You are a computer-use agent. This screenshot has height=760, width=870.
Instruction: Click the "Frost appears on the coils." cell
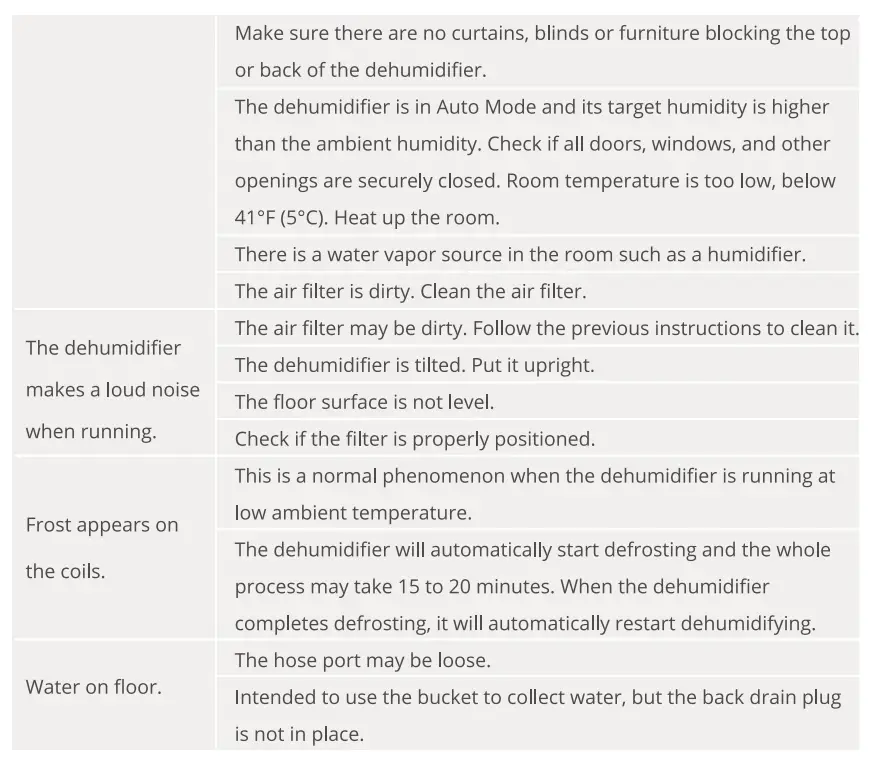tap(102, 548)
